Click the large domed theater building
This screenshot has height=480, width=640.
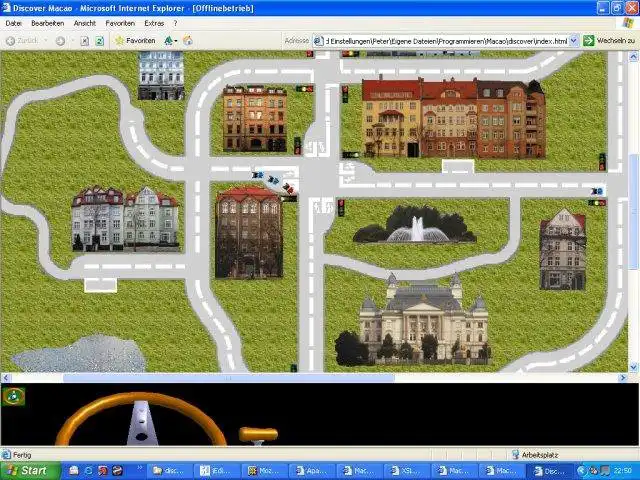click(x=413, y=319)
